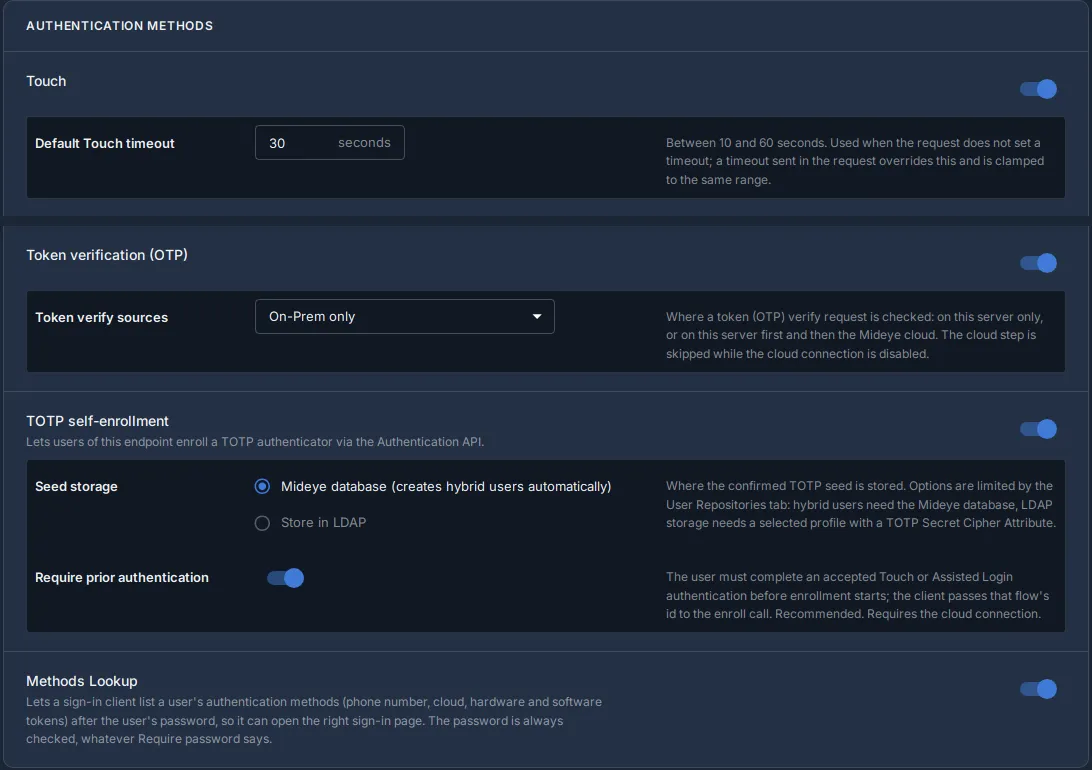The width and height of the screenshot is (1092, 770).
Task: Click the caret arrow on On-Prem only
Action: 537,317
